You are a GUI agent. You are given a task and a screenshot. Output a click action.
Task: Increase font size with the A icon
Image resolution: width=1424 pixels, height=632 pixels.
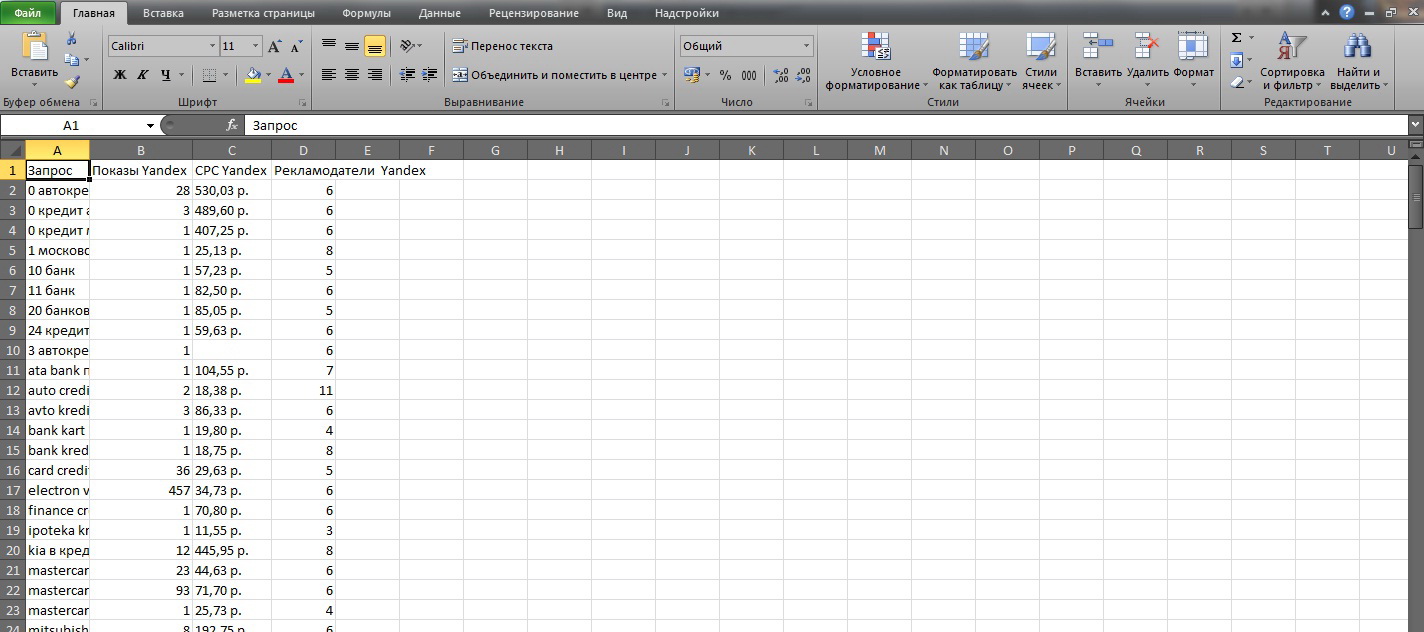(275, 46)
